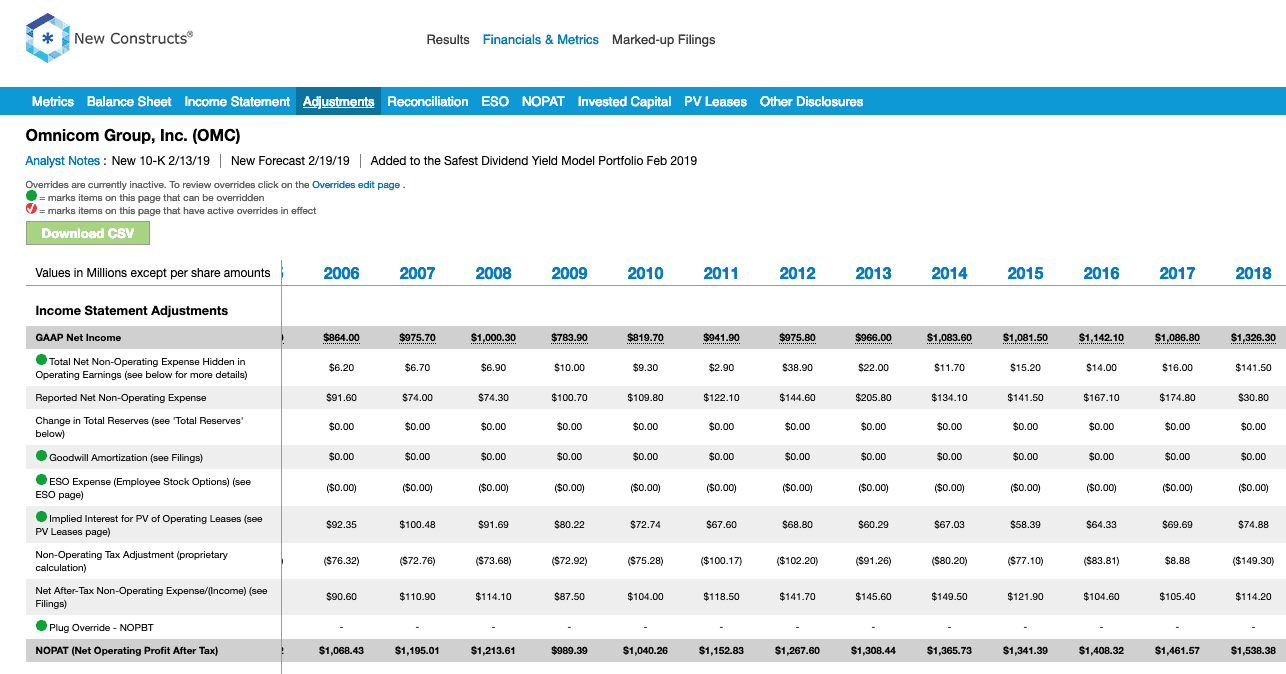Switch to the Invested Capital tab

tap(624, 101)
